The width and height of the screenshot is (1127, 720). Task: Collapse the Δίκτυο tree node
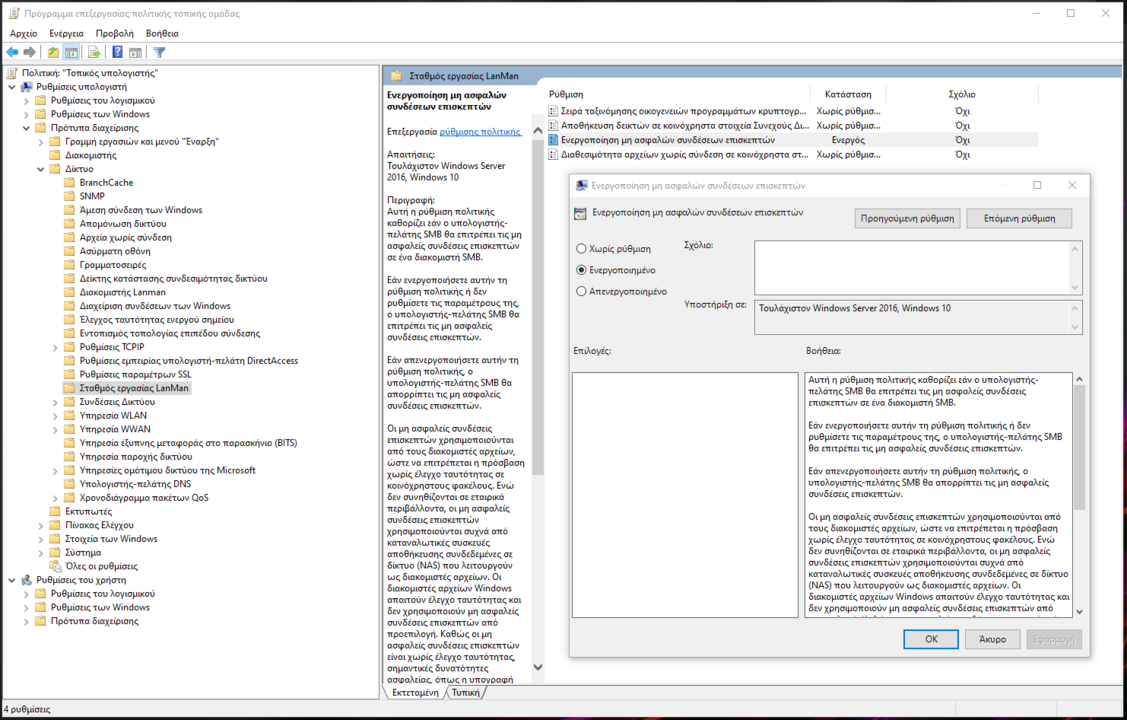(41, 169)
